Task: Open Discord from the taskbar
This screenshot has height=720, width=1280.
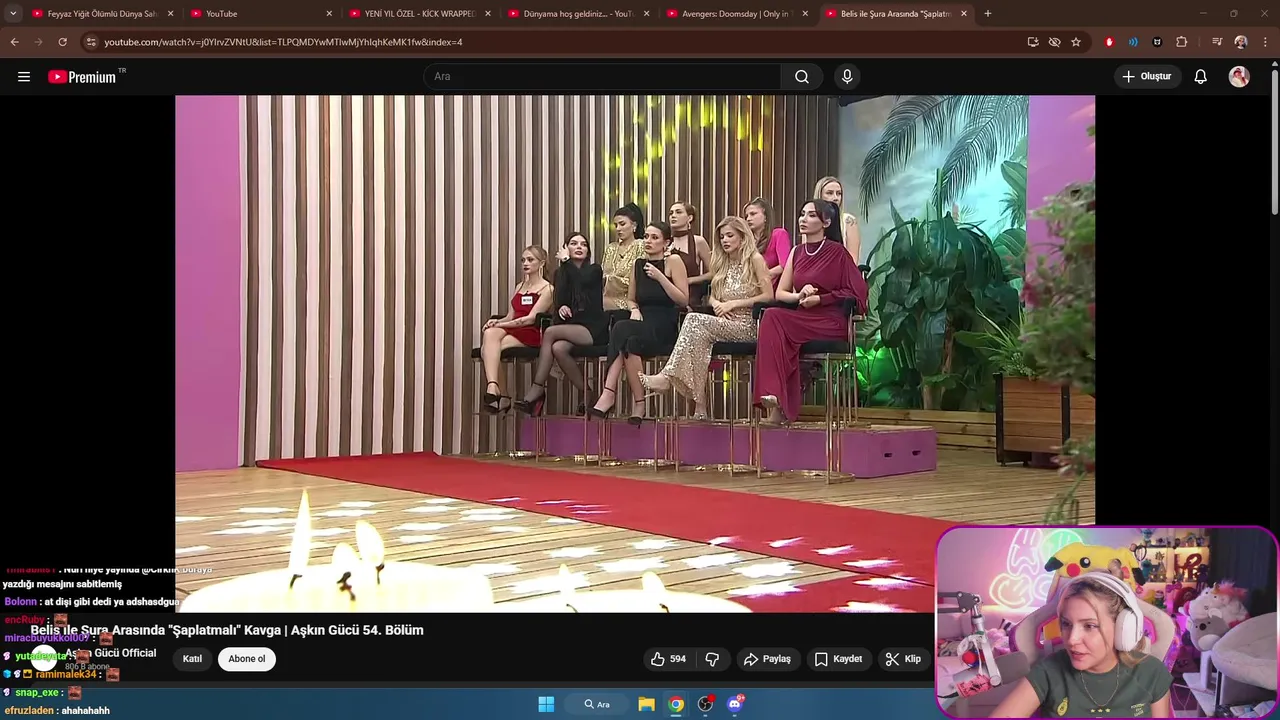Action: tap(735, 704)
